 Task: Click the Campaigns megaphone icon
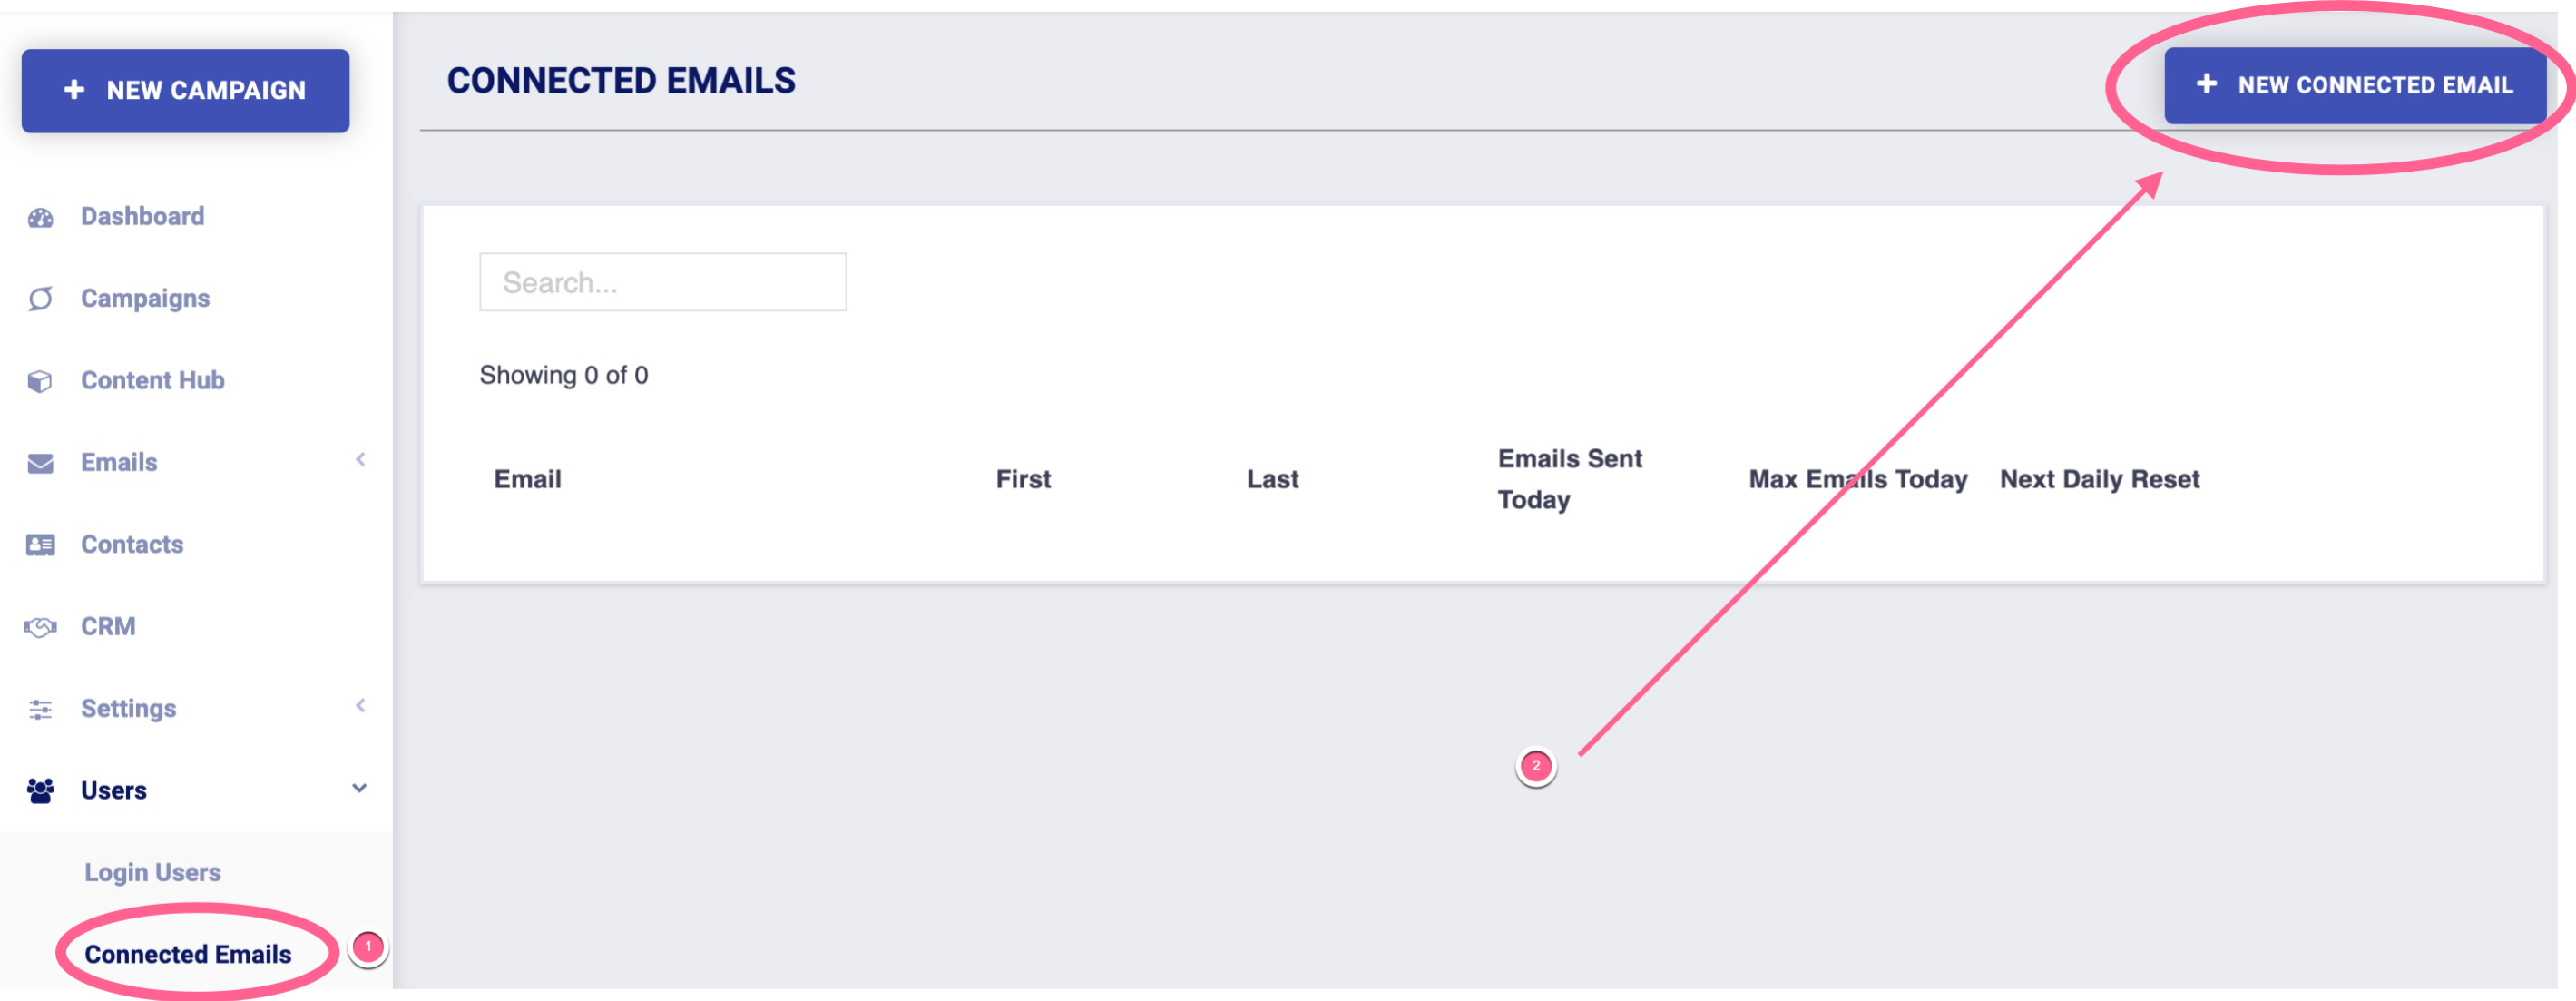point(40,299)
